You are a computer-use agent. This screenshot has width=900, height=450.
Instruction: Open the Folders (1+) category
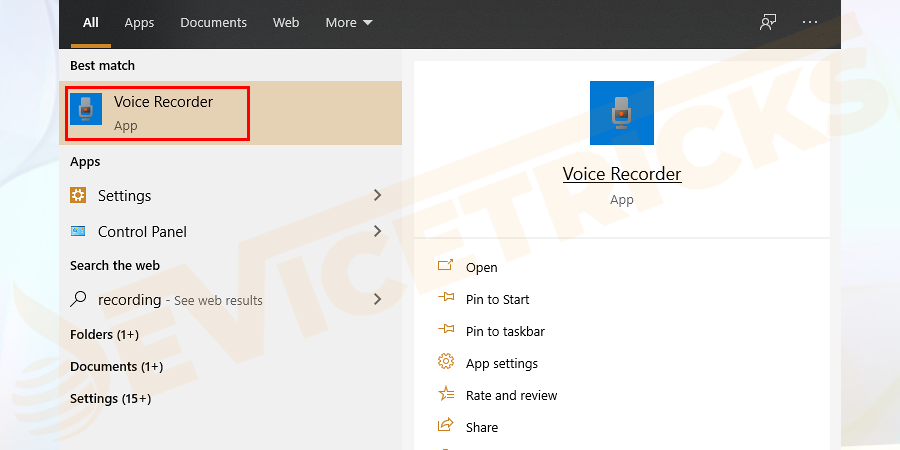104,335
